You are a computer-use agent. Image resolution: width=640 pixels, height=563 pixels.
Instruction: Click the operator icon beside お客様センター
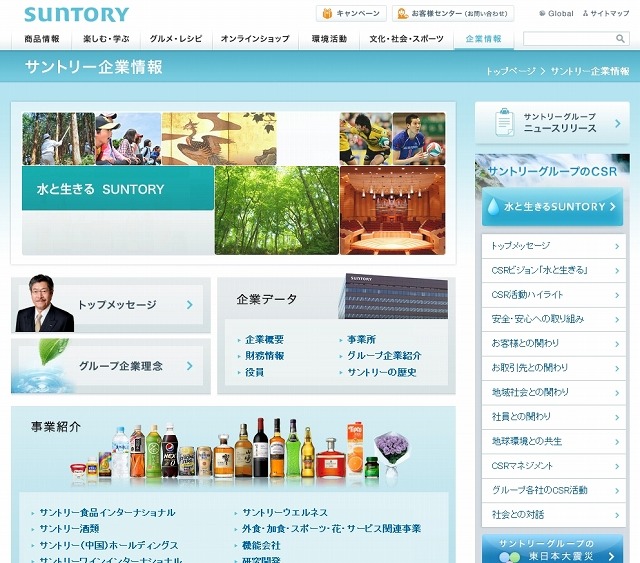pos(403,13)
